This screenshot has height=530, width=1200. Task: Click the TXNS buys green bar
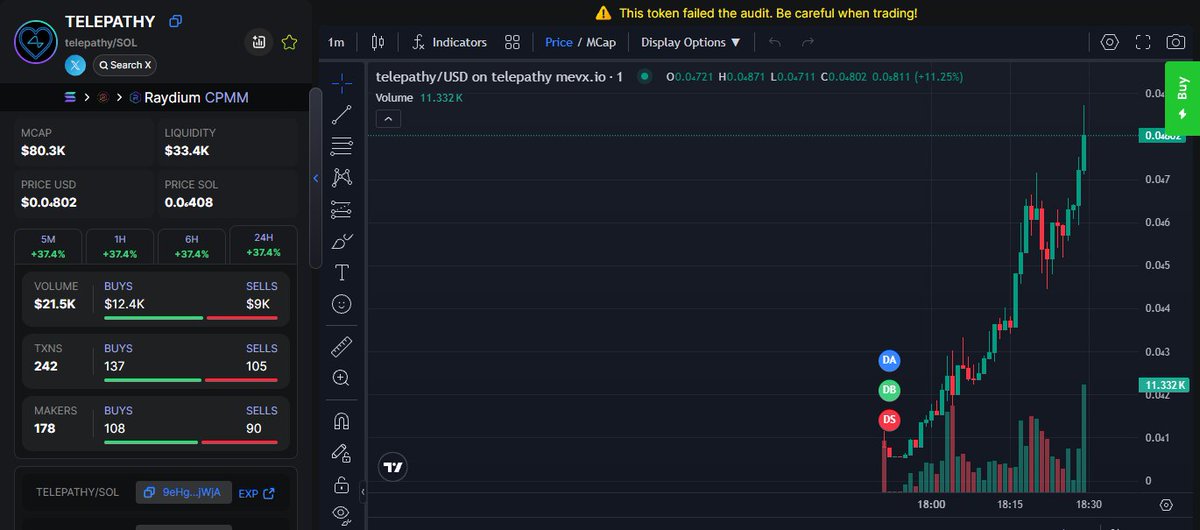click(x=154, y=379)
